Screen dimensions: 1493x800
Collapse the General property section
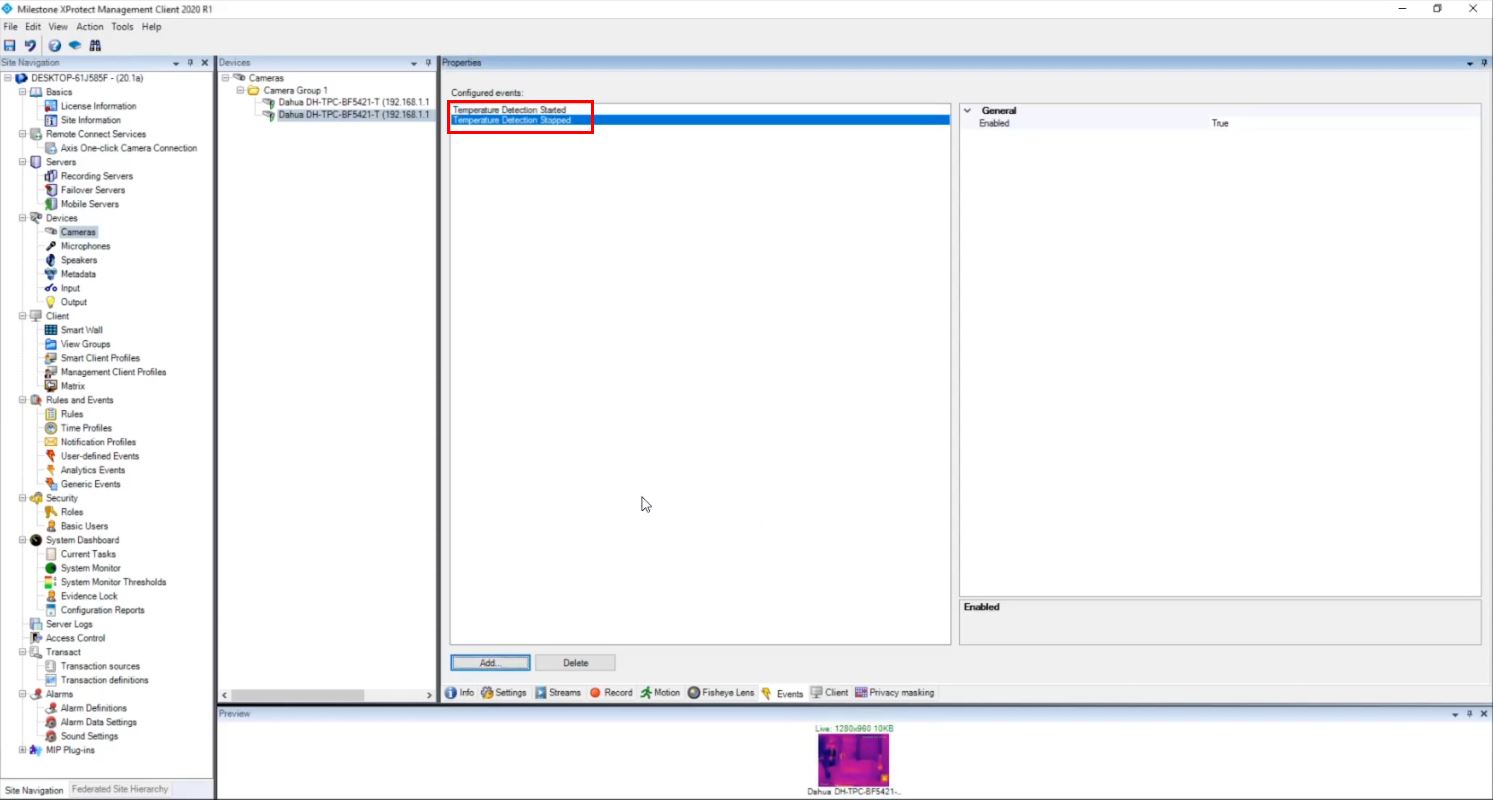(967, 111)
